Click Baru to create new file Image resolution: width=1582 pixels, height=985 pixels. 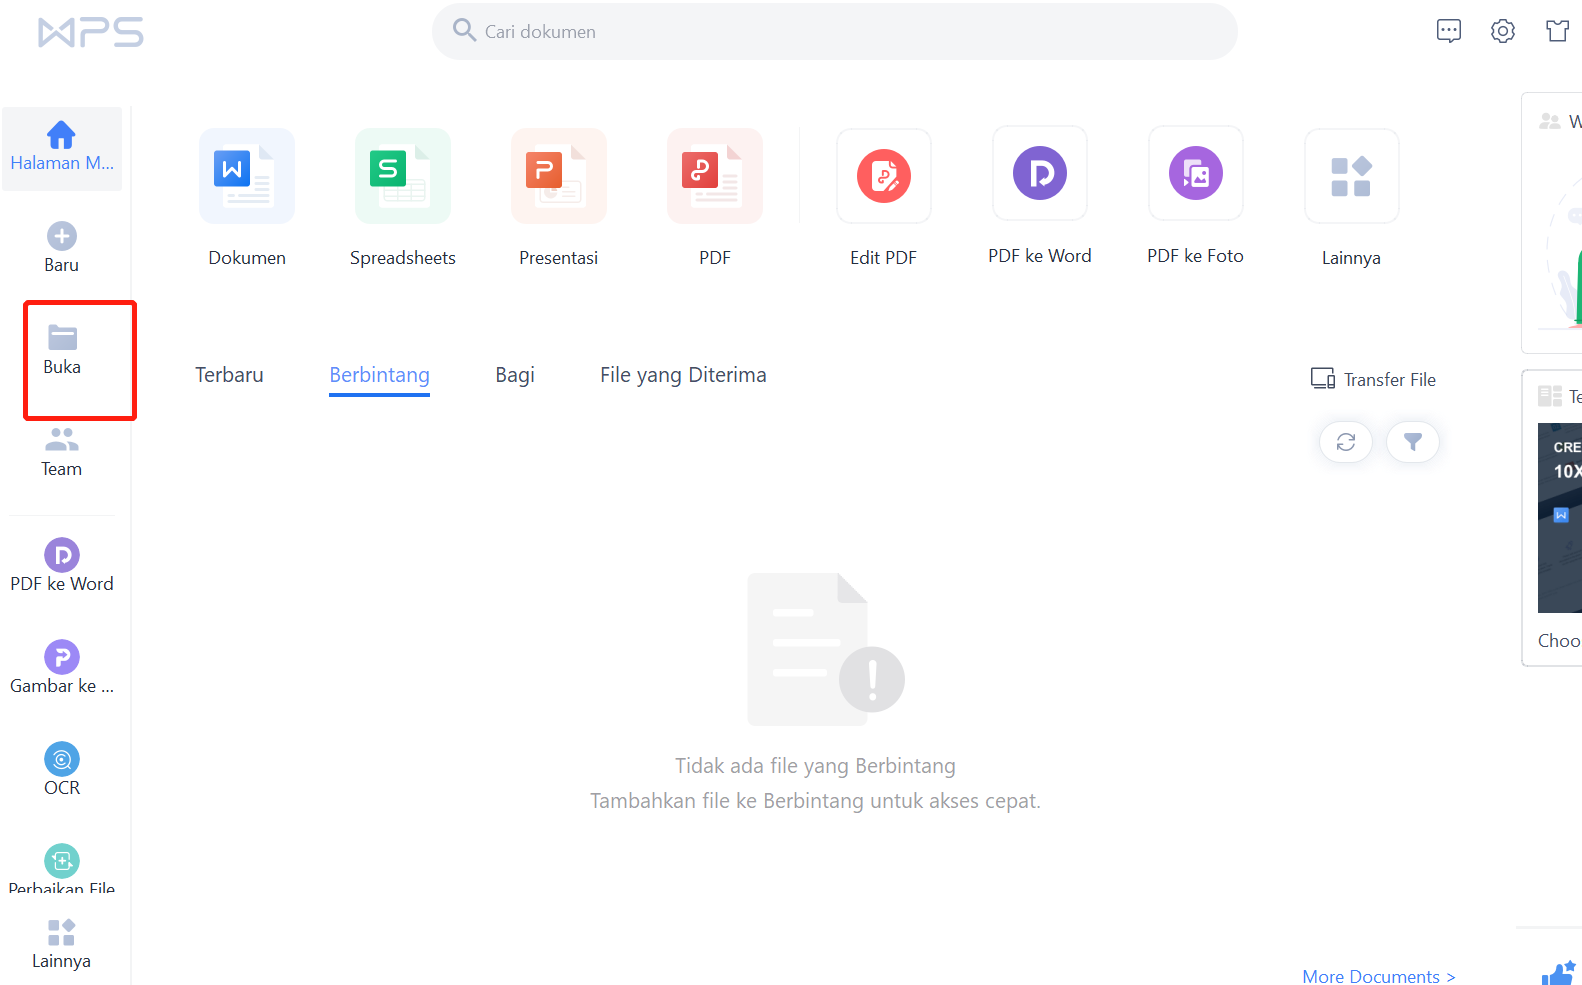62,247
